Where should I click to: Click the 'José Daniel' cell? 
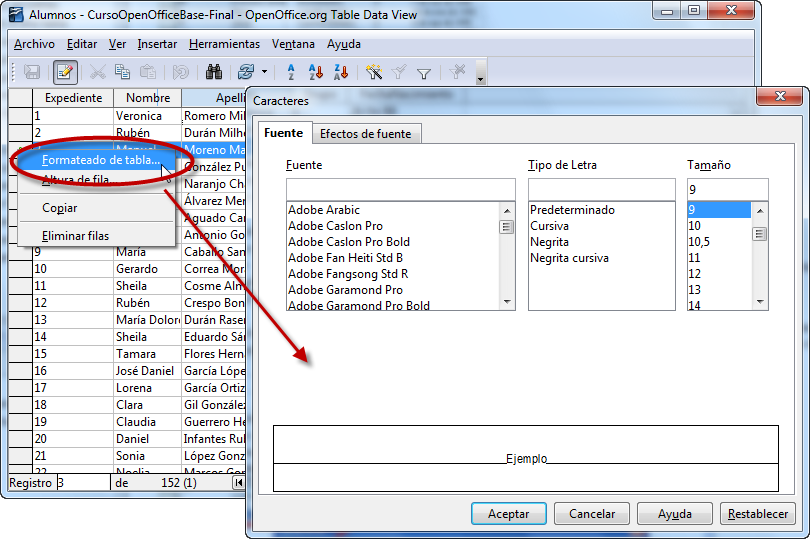coord(148,371)
